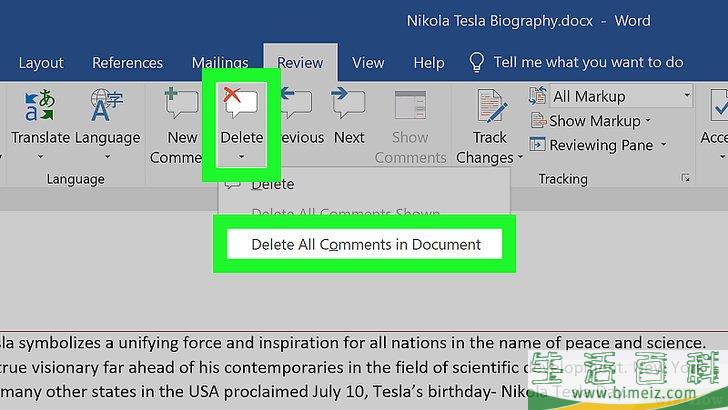Click the Accept changes icon
Screen dimensions: 728x410
coord(719,105)
